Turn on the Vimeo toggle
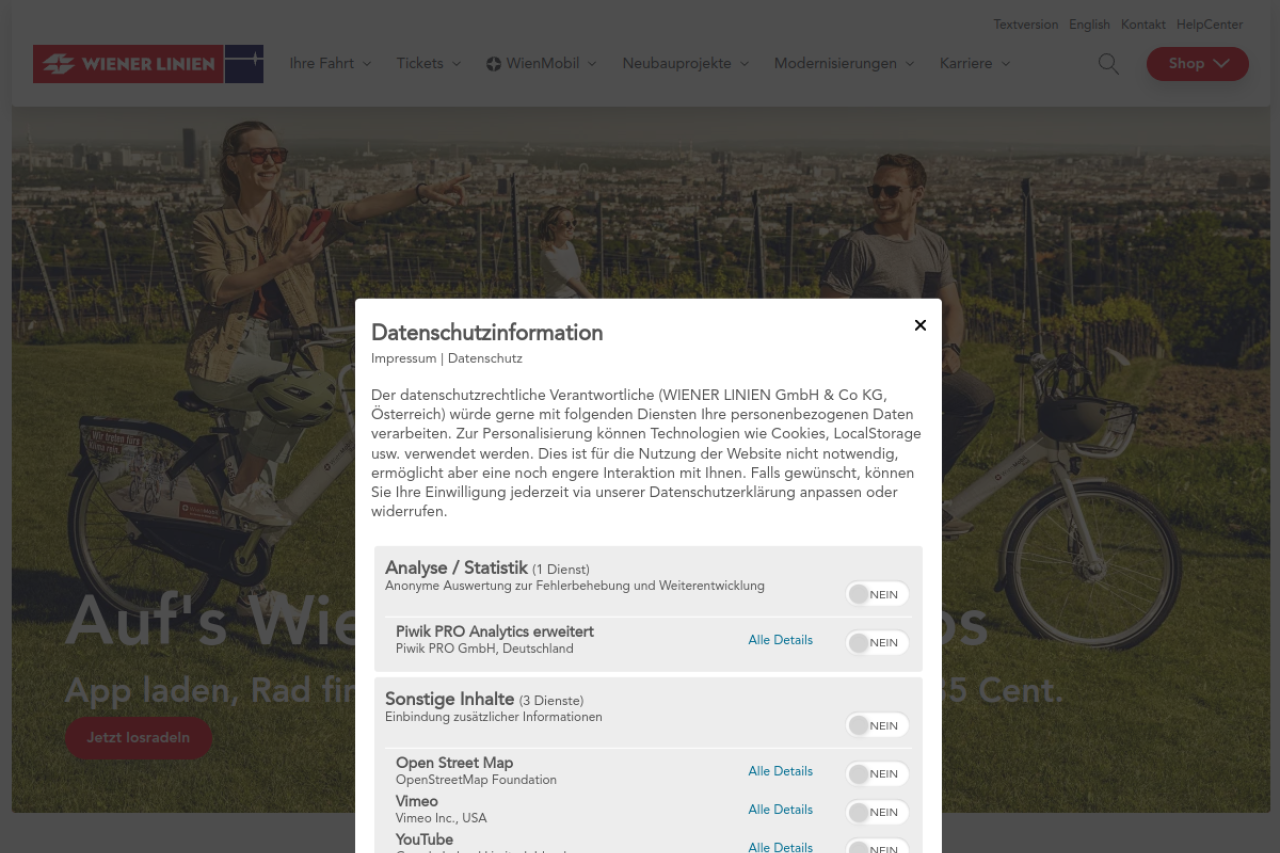This screenshot has height=853, width=1280. click(x=877, y=812)
